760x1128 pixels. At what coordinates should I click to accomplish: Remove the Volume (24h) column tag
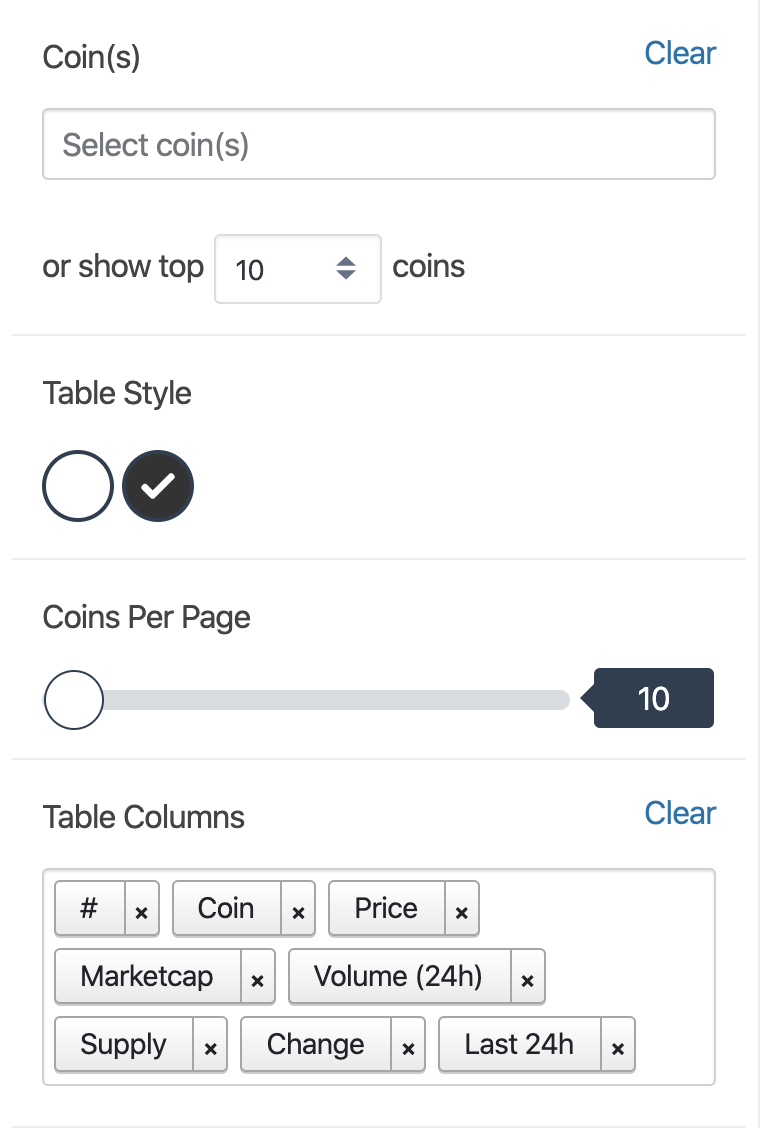tap(528, 977)
